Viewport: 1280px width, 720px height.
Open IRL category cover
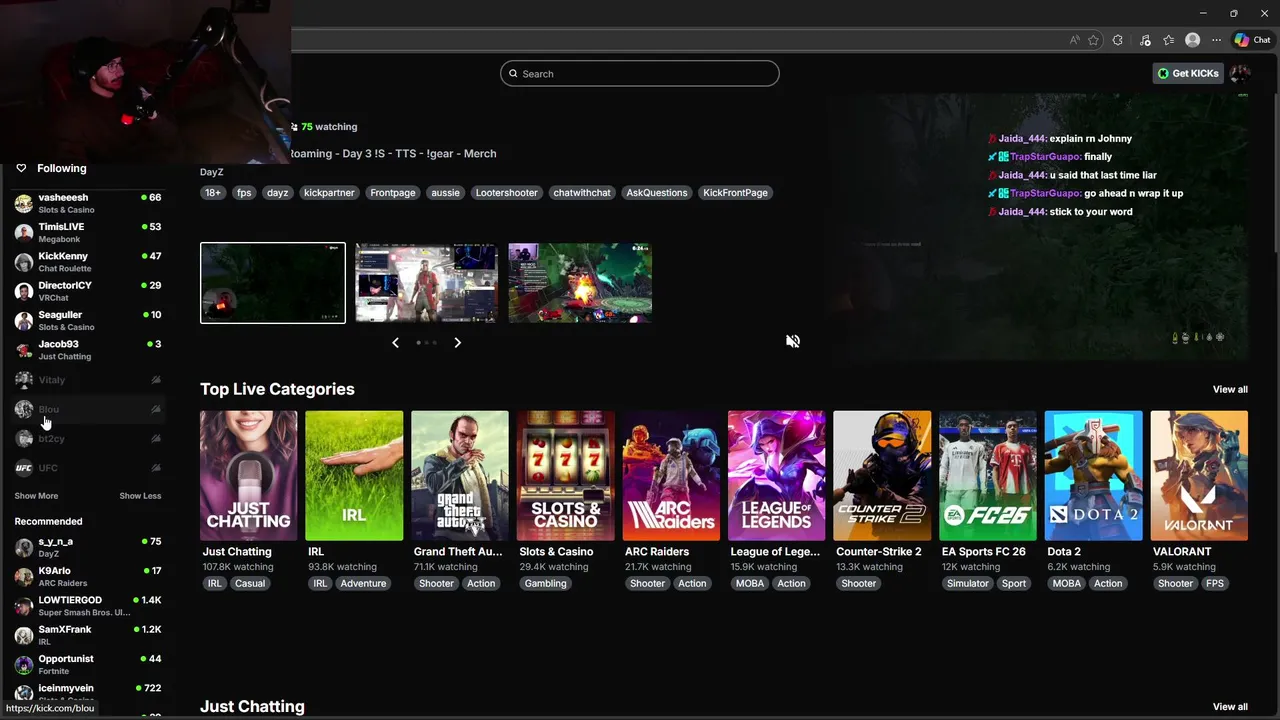point(354,475)
